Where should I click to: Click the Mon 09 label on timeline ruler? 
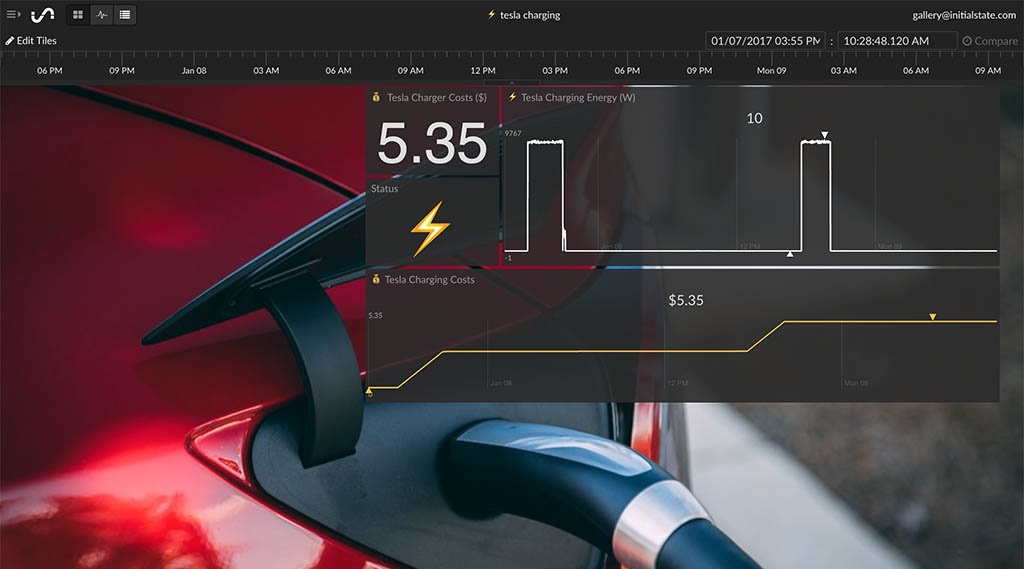[771, 71]
